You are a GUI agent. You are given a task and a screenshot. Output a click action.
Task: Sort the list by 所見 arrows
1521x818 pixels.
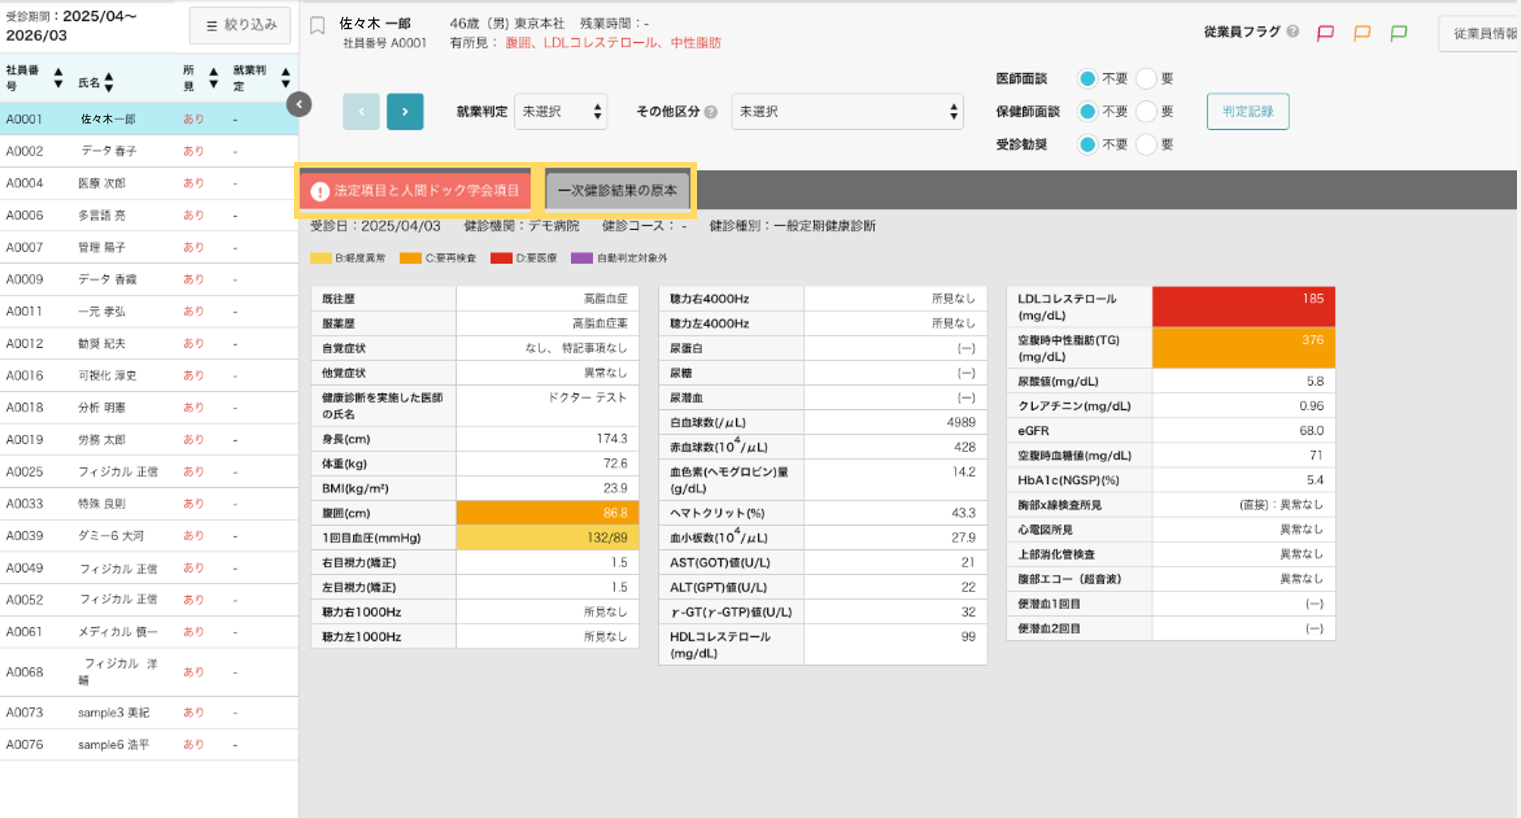coord(213,78)
